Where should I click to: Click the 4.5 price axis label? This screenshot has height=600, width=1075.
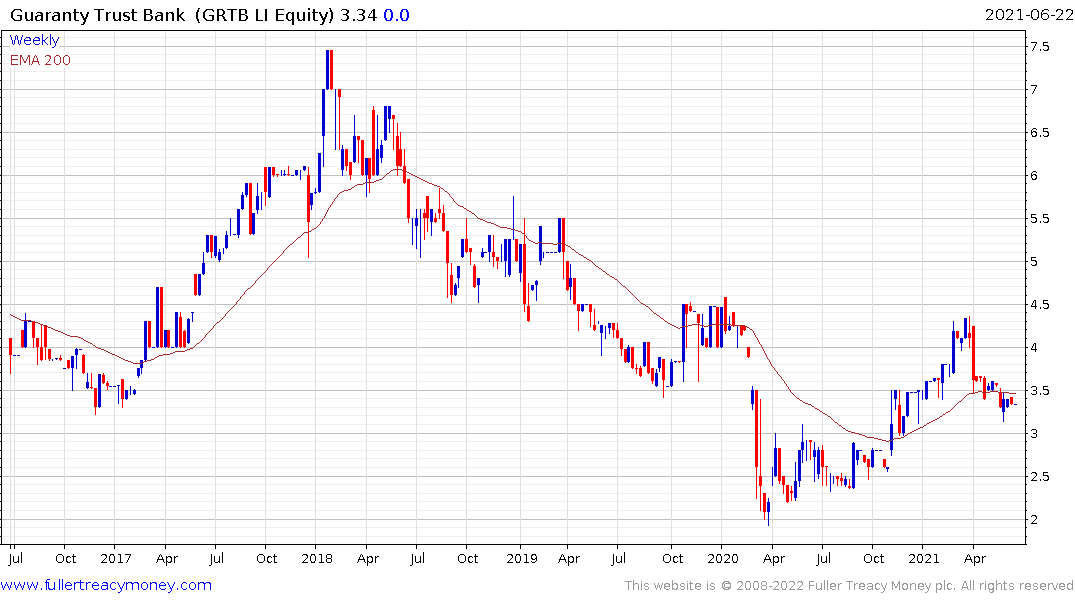coord(1039,304)
